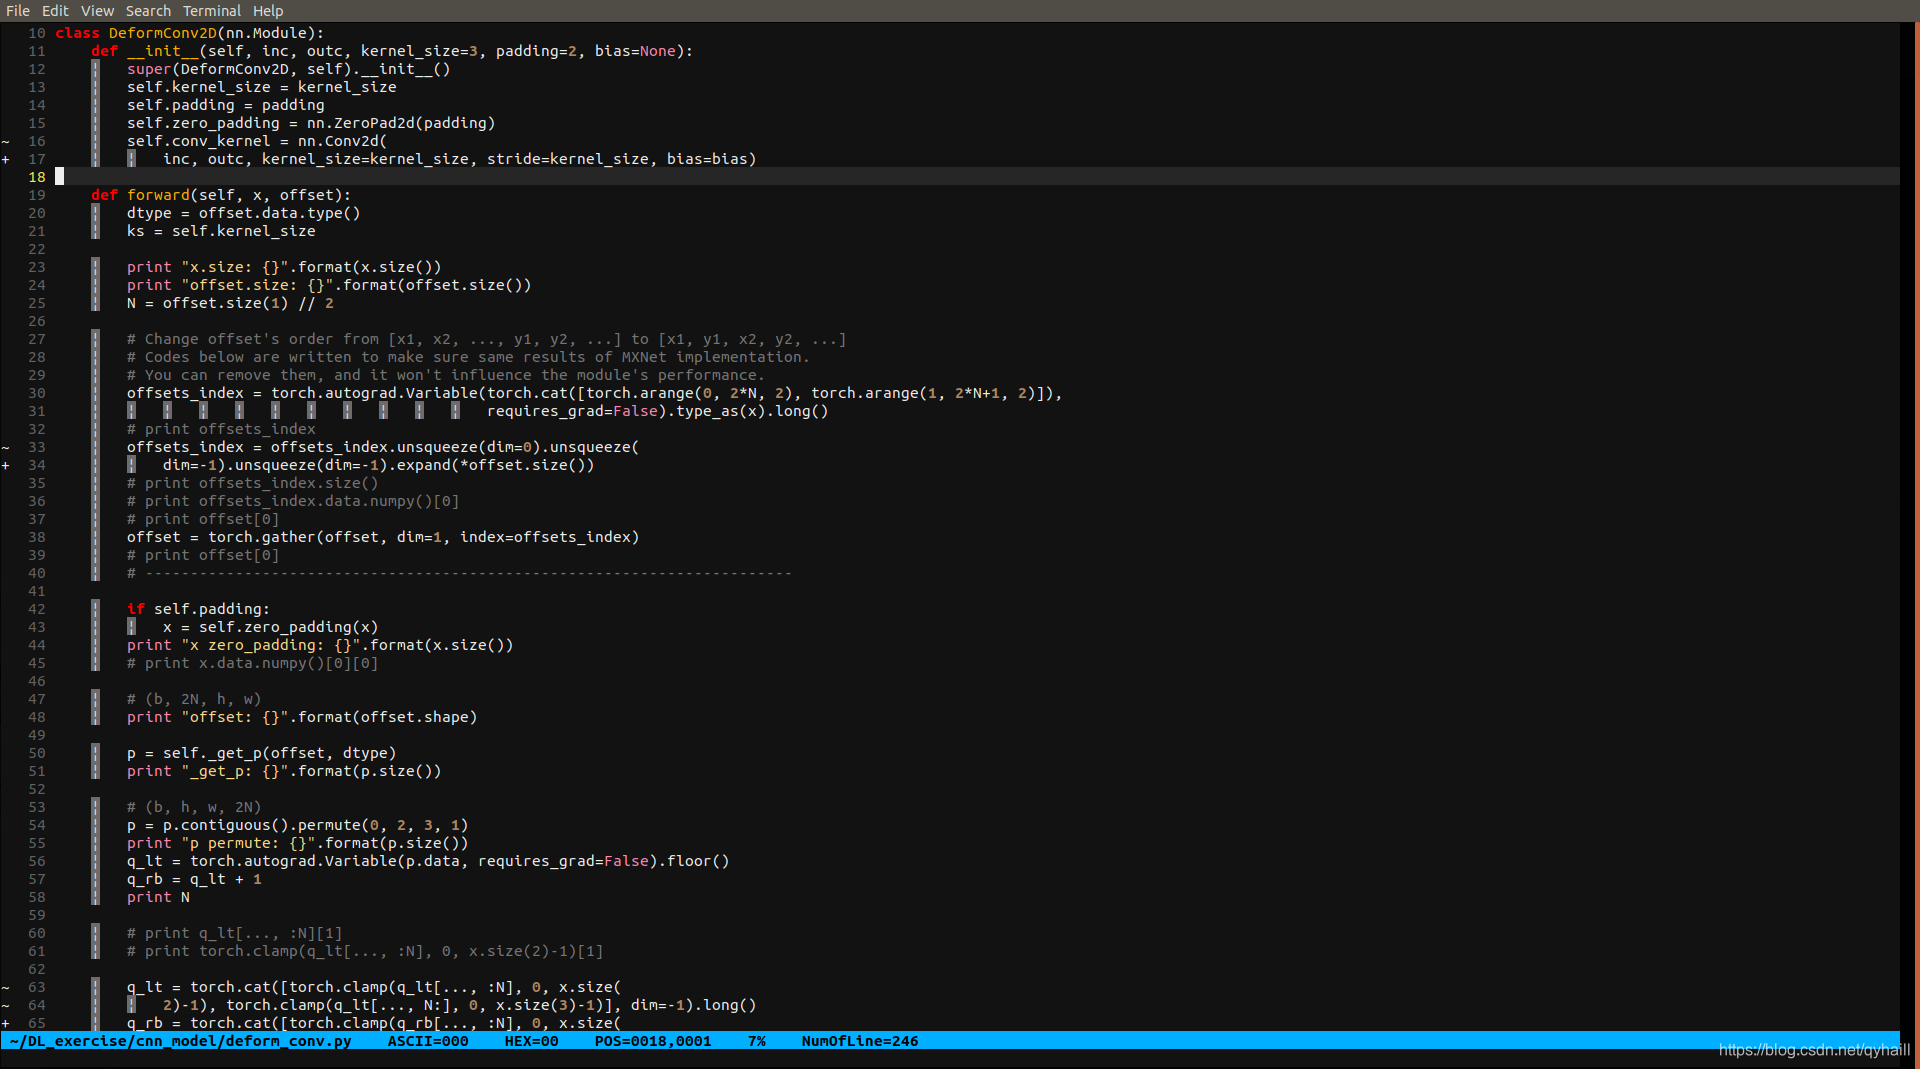Click the change marker tilde beside line 16
Screen dimensions: 1920x1069
pyautogui.click(x=6, y=141)
